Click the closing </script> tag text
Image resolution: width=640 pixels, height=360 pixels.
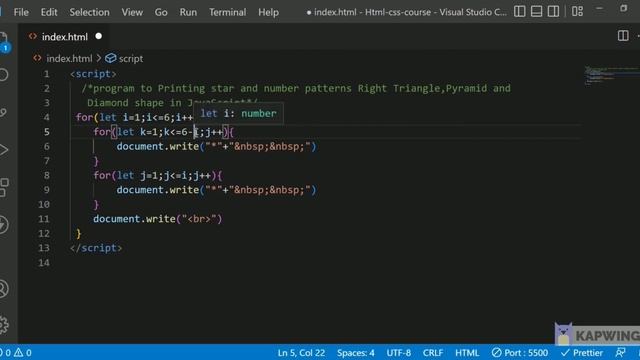[96, 248]
